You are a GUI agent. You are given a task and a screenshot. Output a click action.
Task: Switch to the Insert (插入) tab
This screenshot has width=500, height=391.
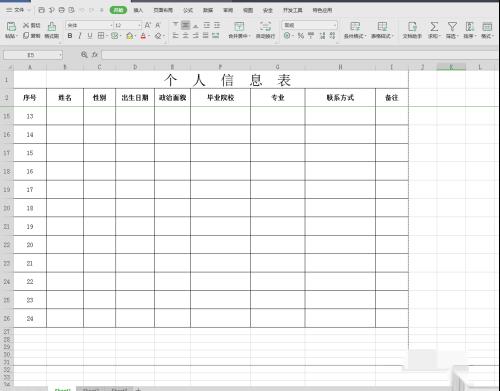click(138, 10)
